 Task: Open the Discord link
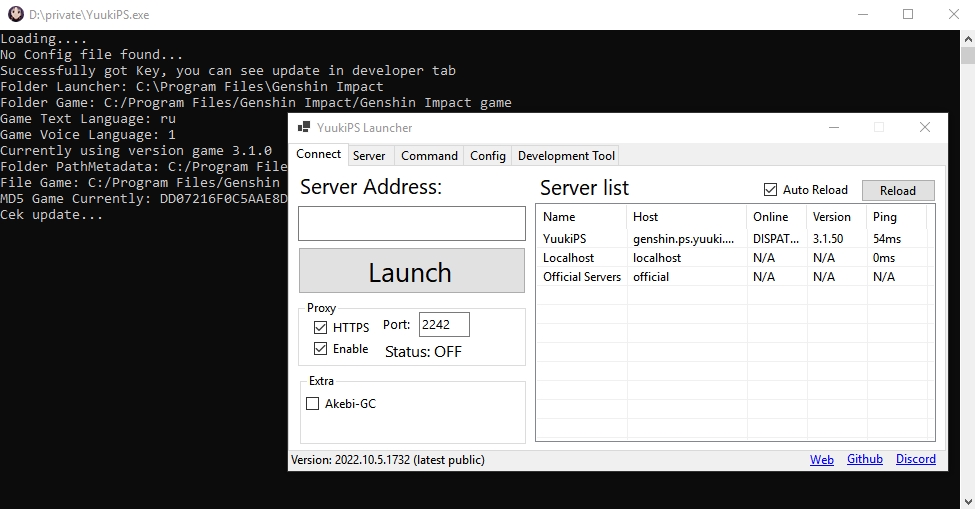[915, 459]
